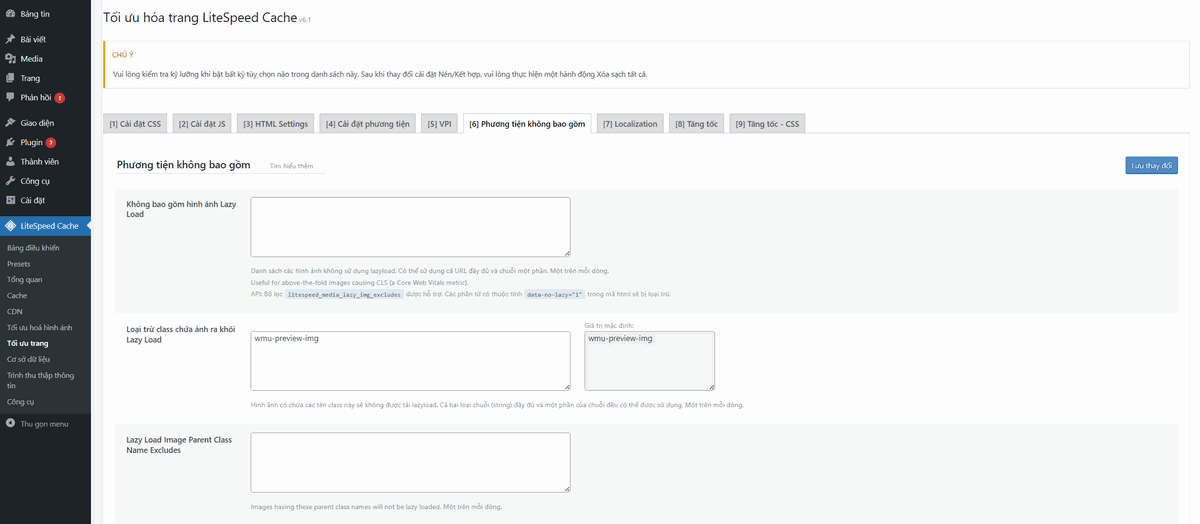
Task: Switch to [3] HTML Settings tab
Action: (x=275, y=124)
